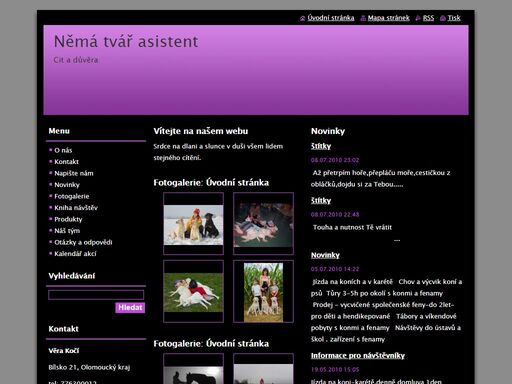The width and height of the screenshot is (512, 384).
Task: Click the Tisk print link
Action: click(x=454, y=18)
